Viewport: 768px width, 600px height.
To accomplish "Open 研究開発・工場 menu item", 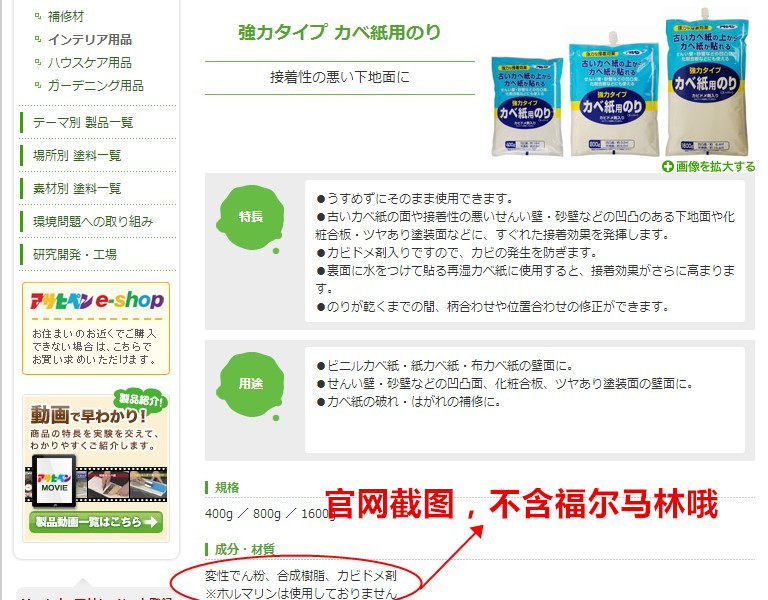I will pyautogui.click(x=74, y=254).
